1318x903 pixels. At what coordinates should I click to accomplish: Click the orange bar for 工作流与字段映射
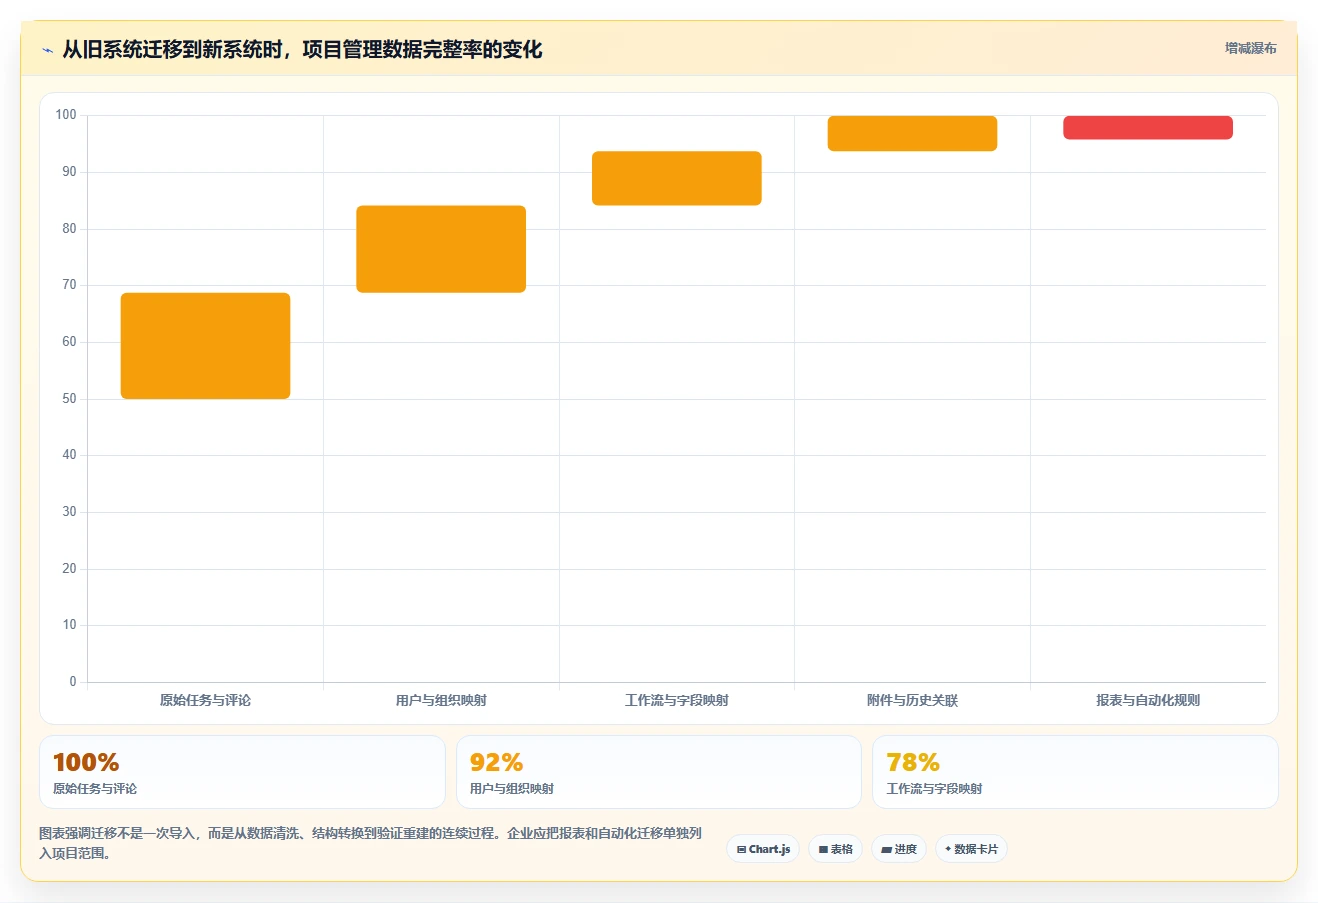677,178
